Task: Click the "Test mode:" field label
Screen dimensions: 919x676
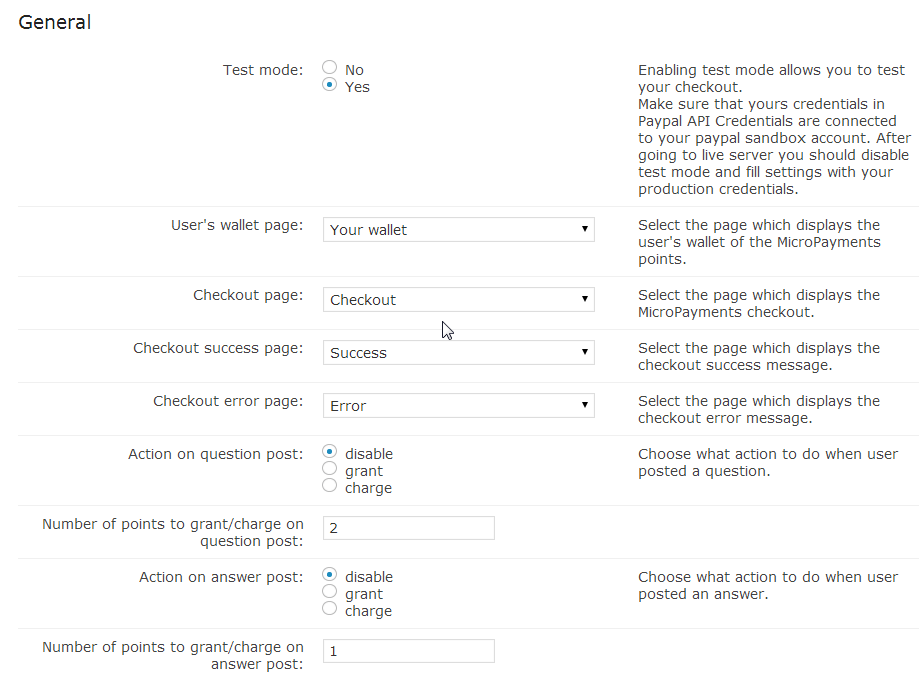Action: click(262, 70)
